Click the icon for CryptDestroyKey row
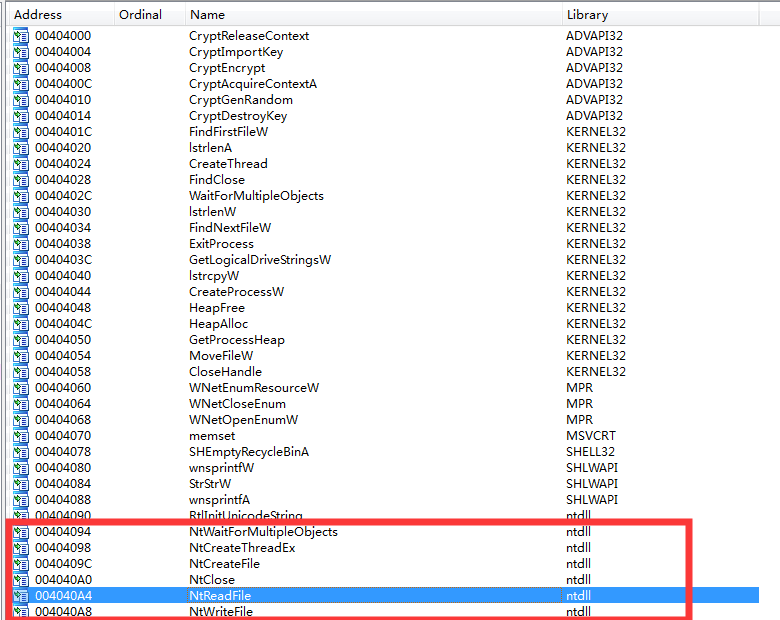 [21, 115]
